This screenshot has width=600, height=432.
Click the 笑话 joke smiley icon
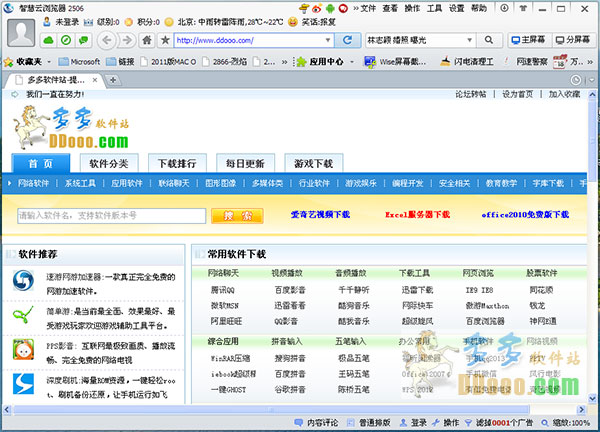293,22
